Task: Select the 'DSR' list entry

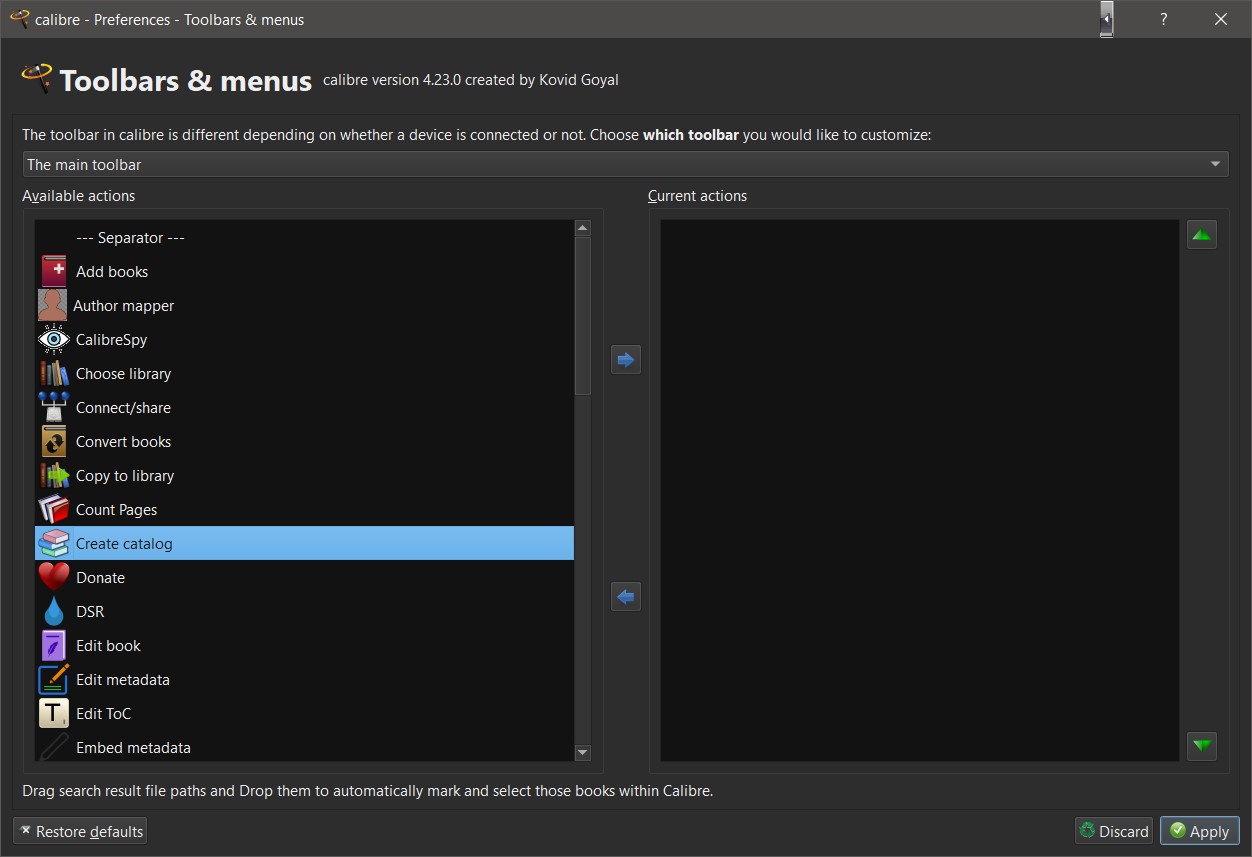Action: [304, 611]
